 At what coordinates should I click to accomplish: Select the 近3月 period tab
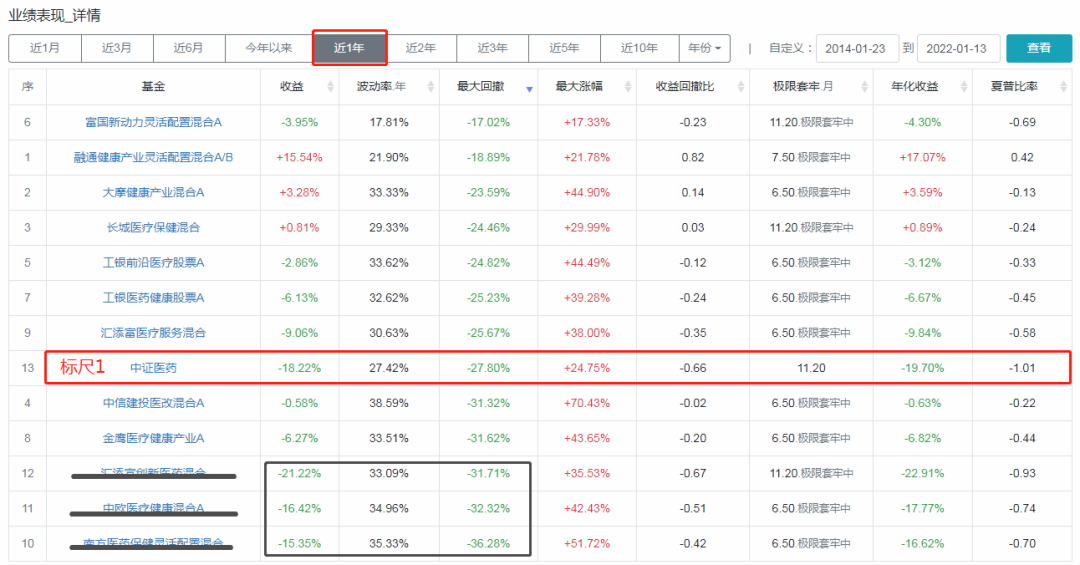[117, 48]
